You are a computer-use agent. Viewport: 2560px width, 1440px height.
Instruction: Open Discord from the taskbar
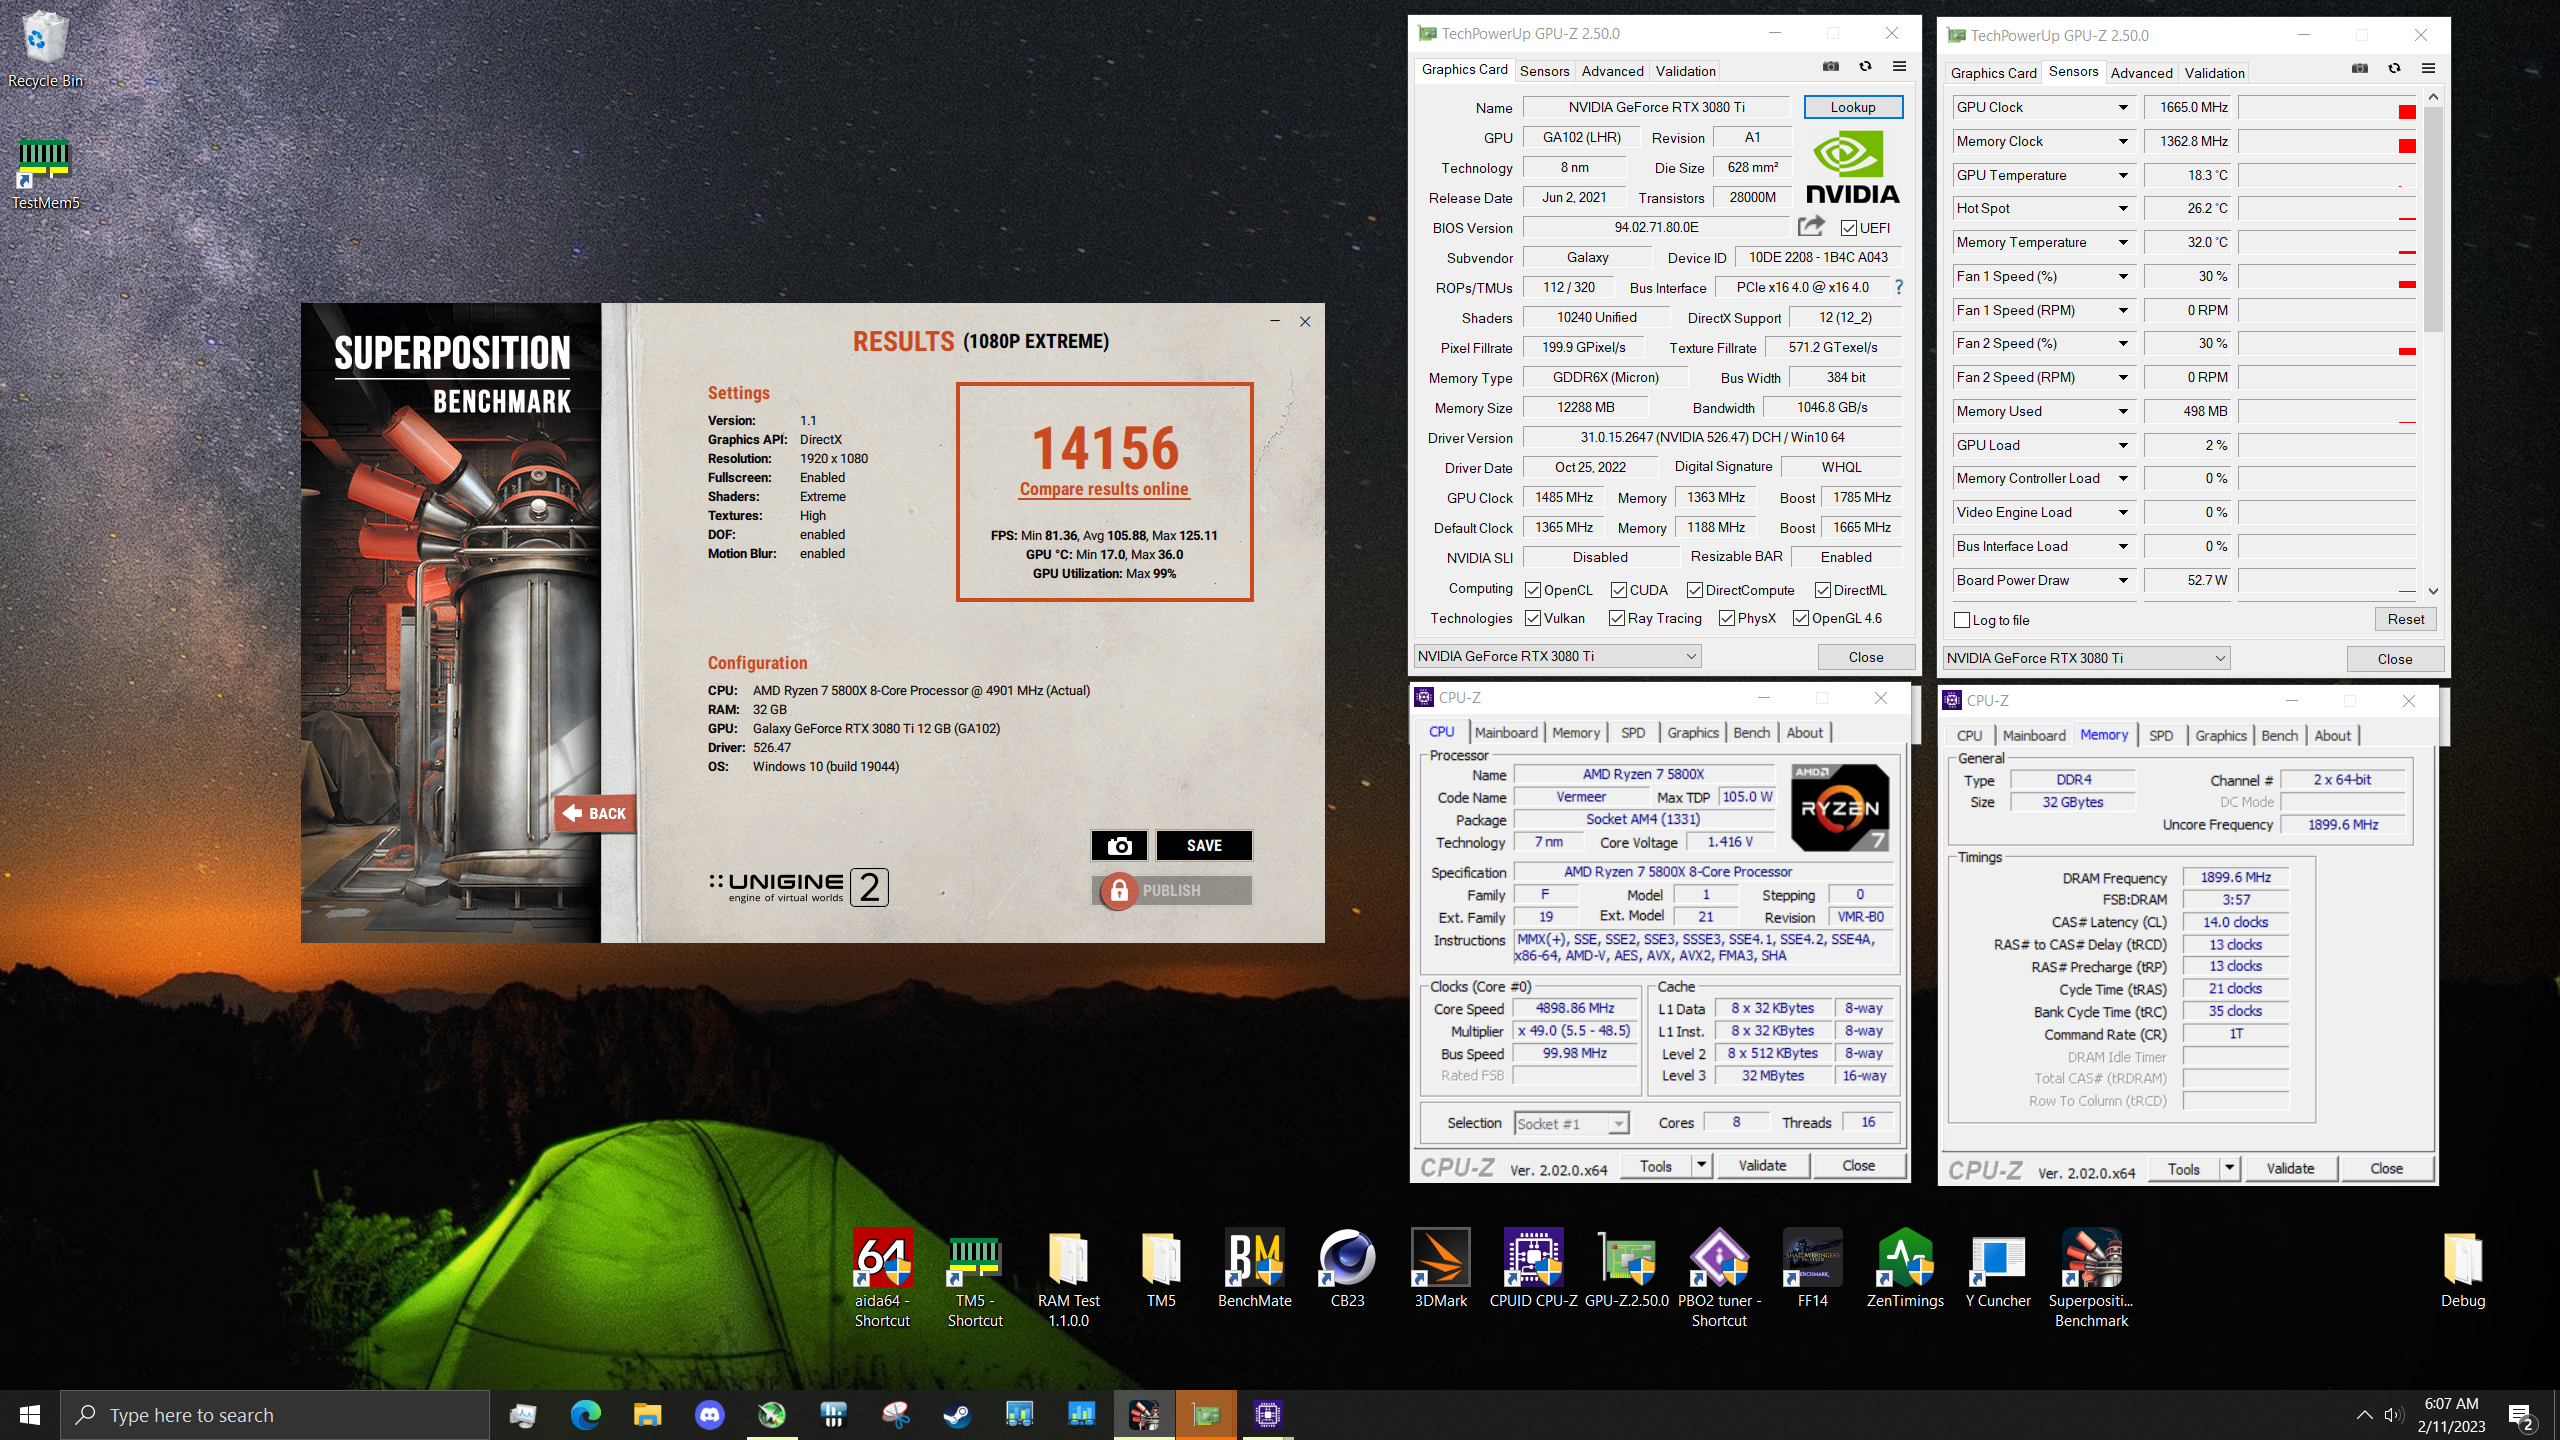pos(709,1414)
